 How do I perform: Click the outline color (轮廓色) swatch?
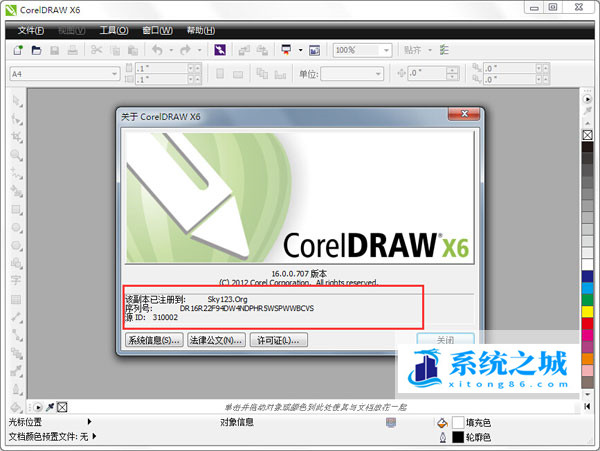pos(458,437)
